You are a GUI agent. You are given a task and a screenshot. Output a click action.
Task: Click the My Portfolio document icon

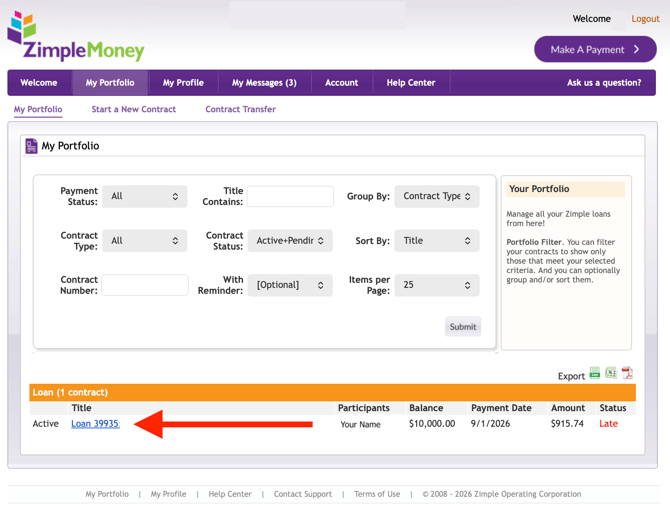(31, 146)
